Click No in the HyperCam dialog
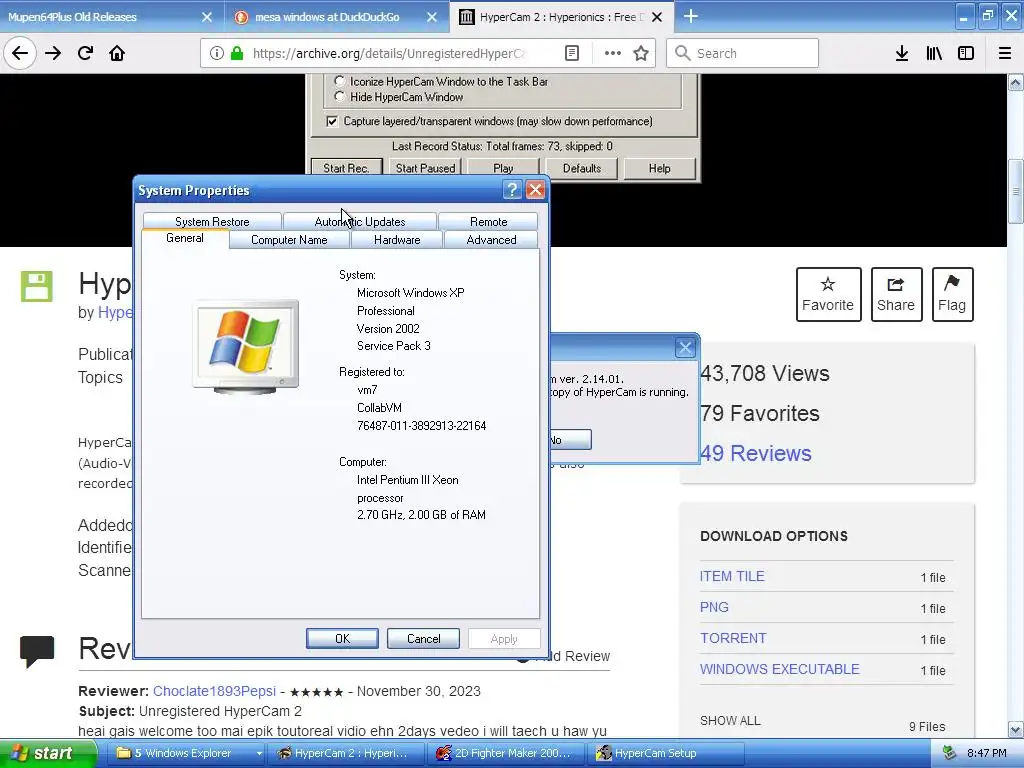The width and height of the screenshot is (1024, 768). point(570,440)
